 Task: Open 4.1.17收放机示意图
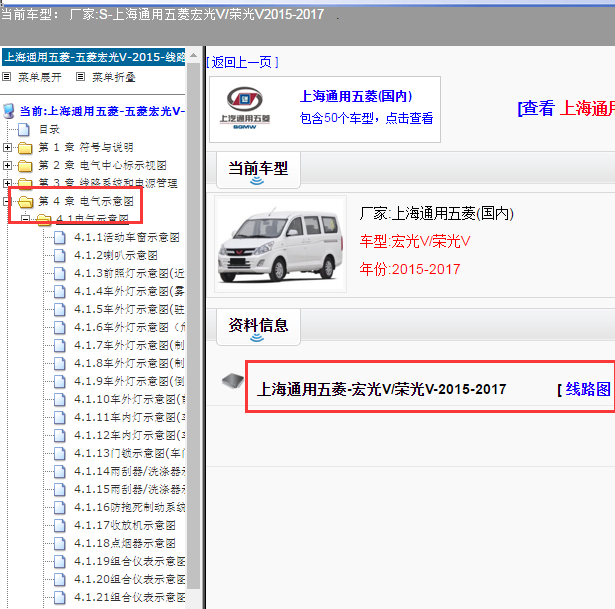pos(125,525)
